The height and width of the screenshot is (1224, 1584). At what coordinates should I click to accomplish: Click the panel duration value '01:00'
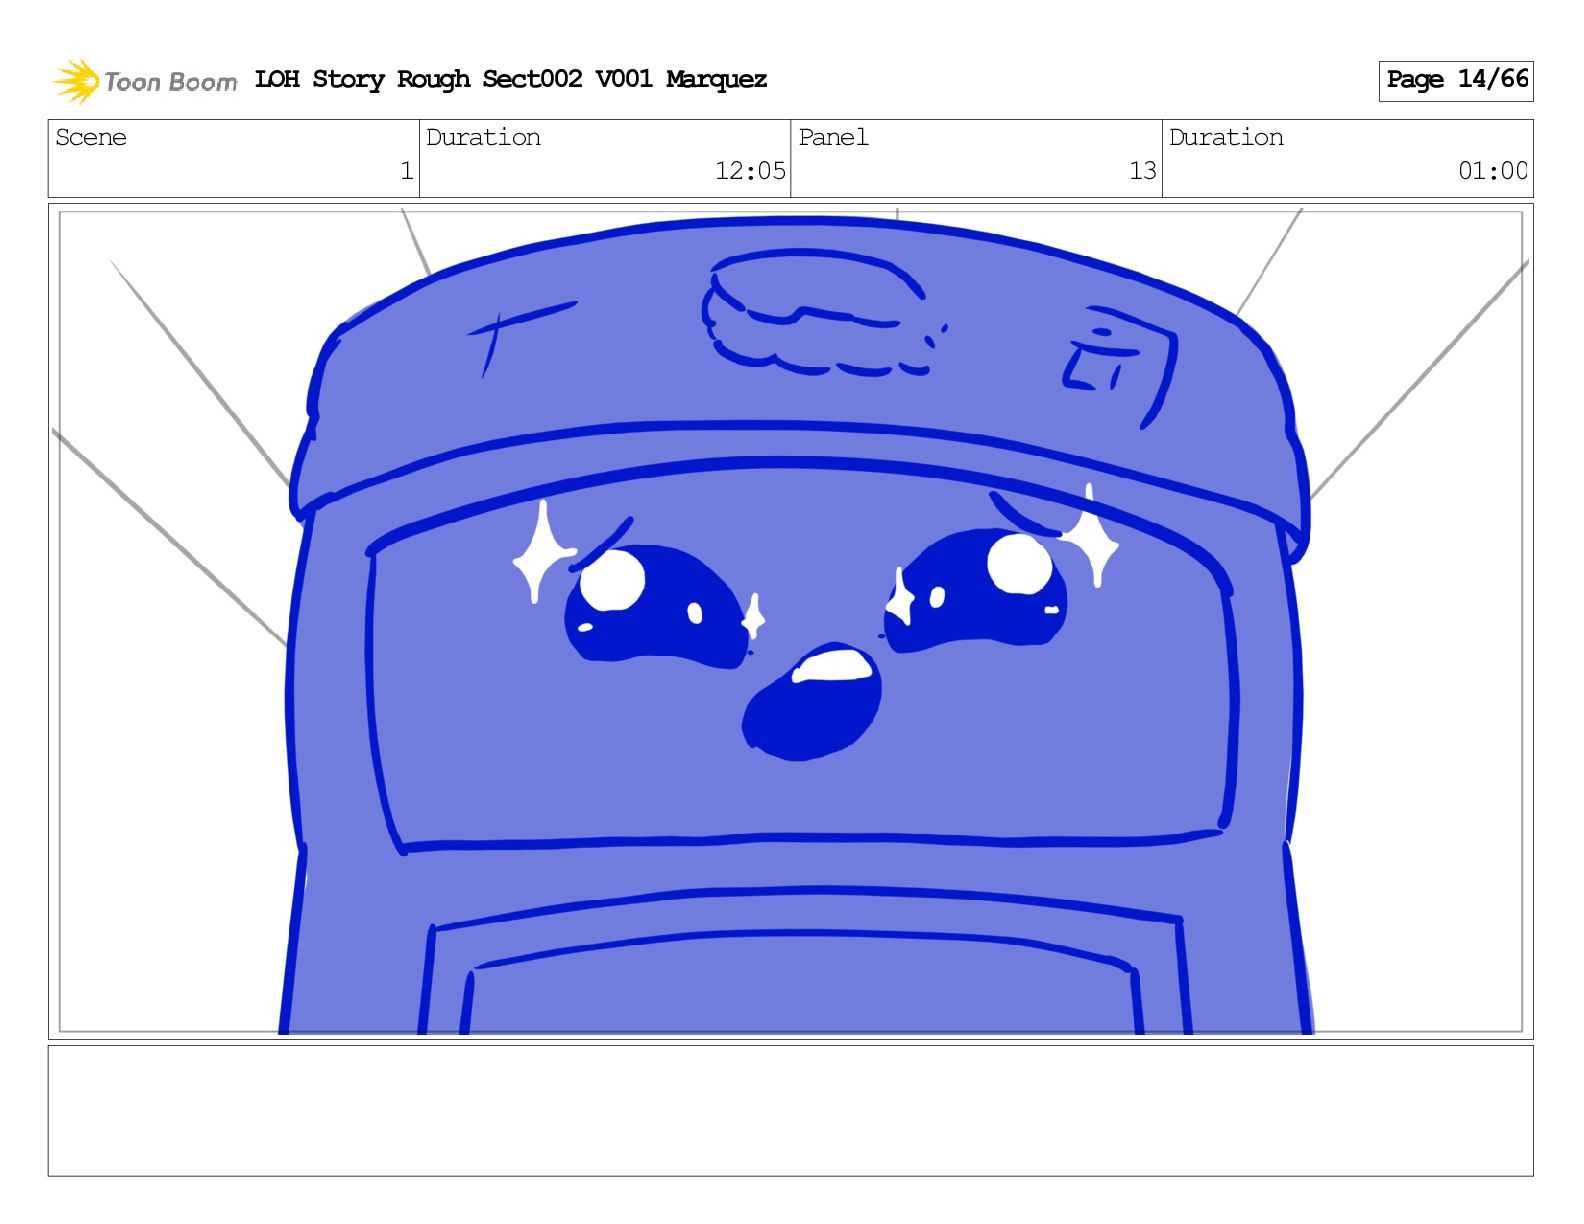pyautogui.click(x=1492, y=171)
